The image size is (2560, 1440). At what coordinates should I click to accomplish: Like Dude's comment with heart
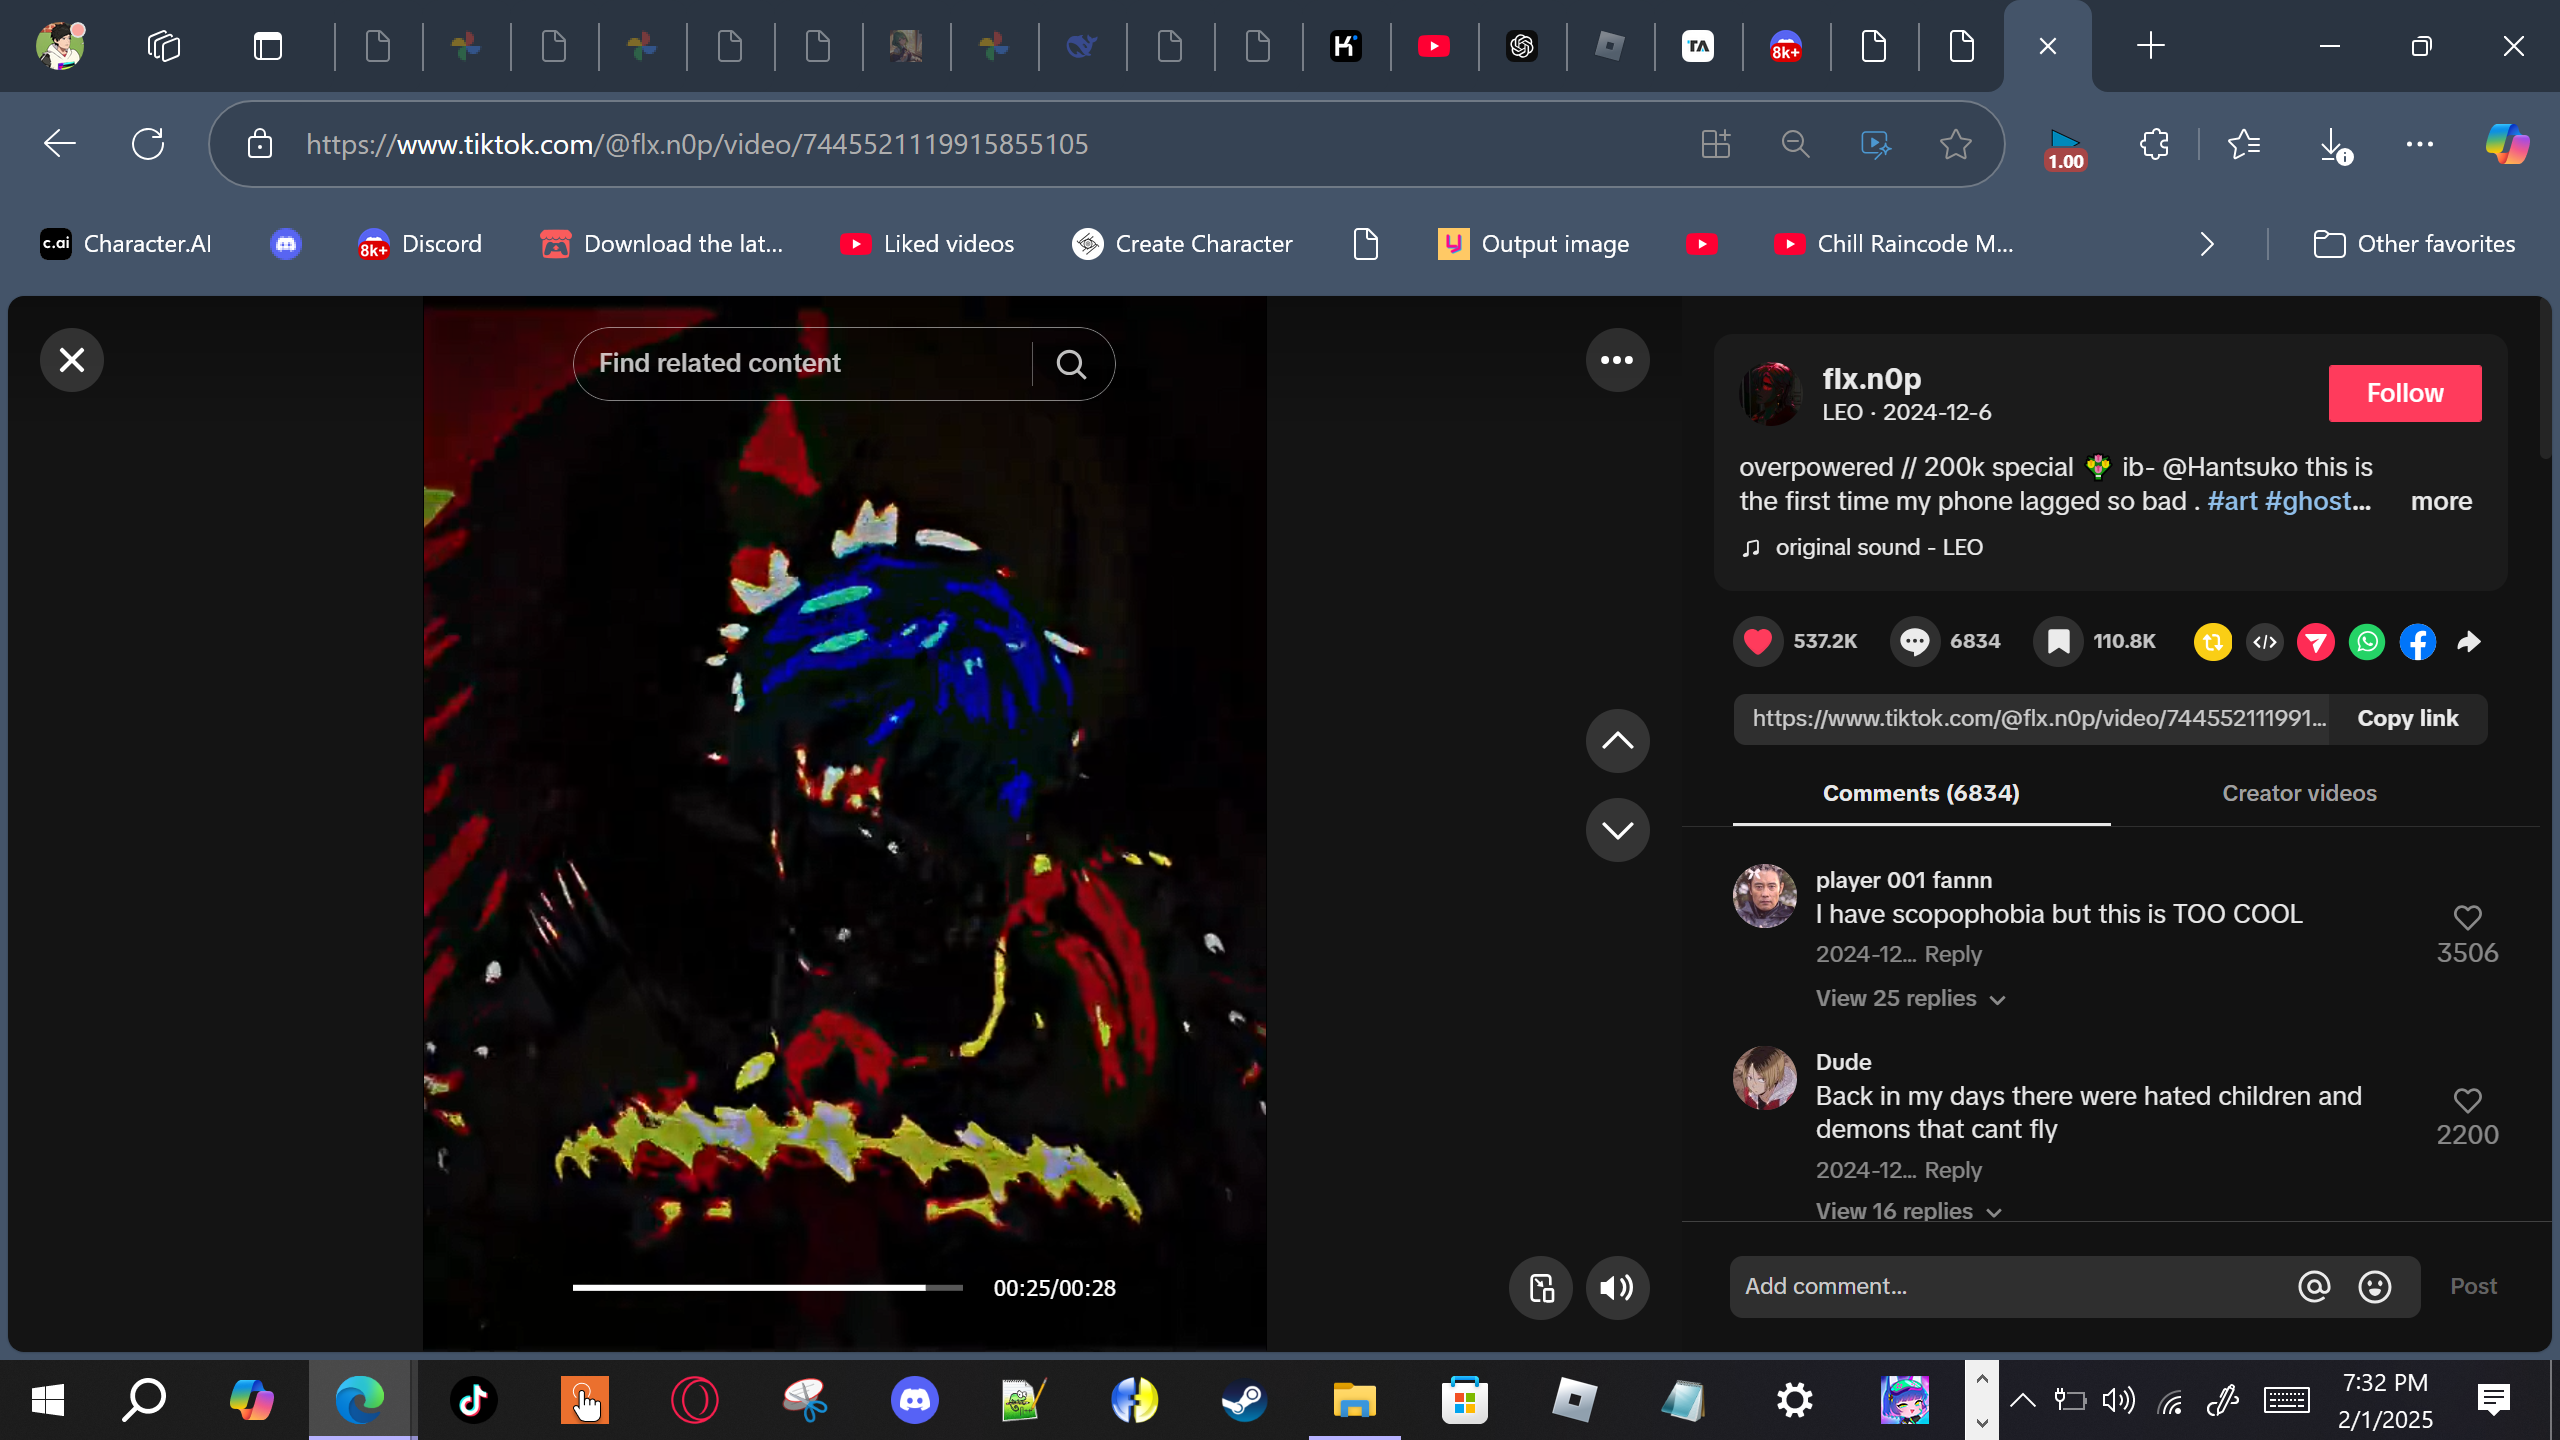[2467, 1100]
